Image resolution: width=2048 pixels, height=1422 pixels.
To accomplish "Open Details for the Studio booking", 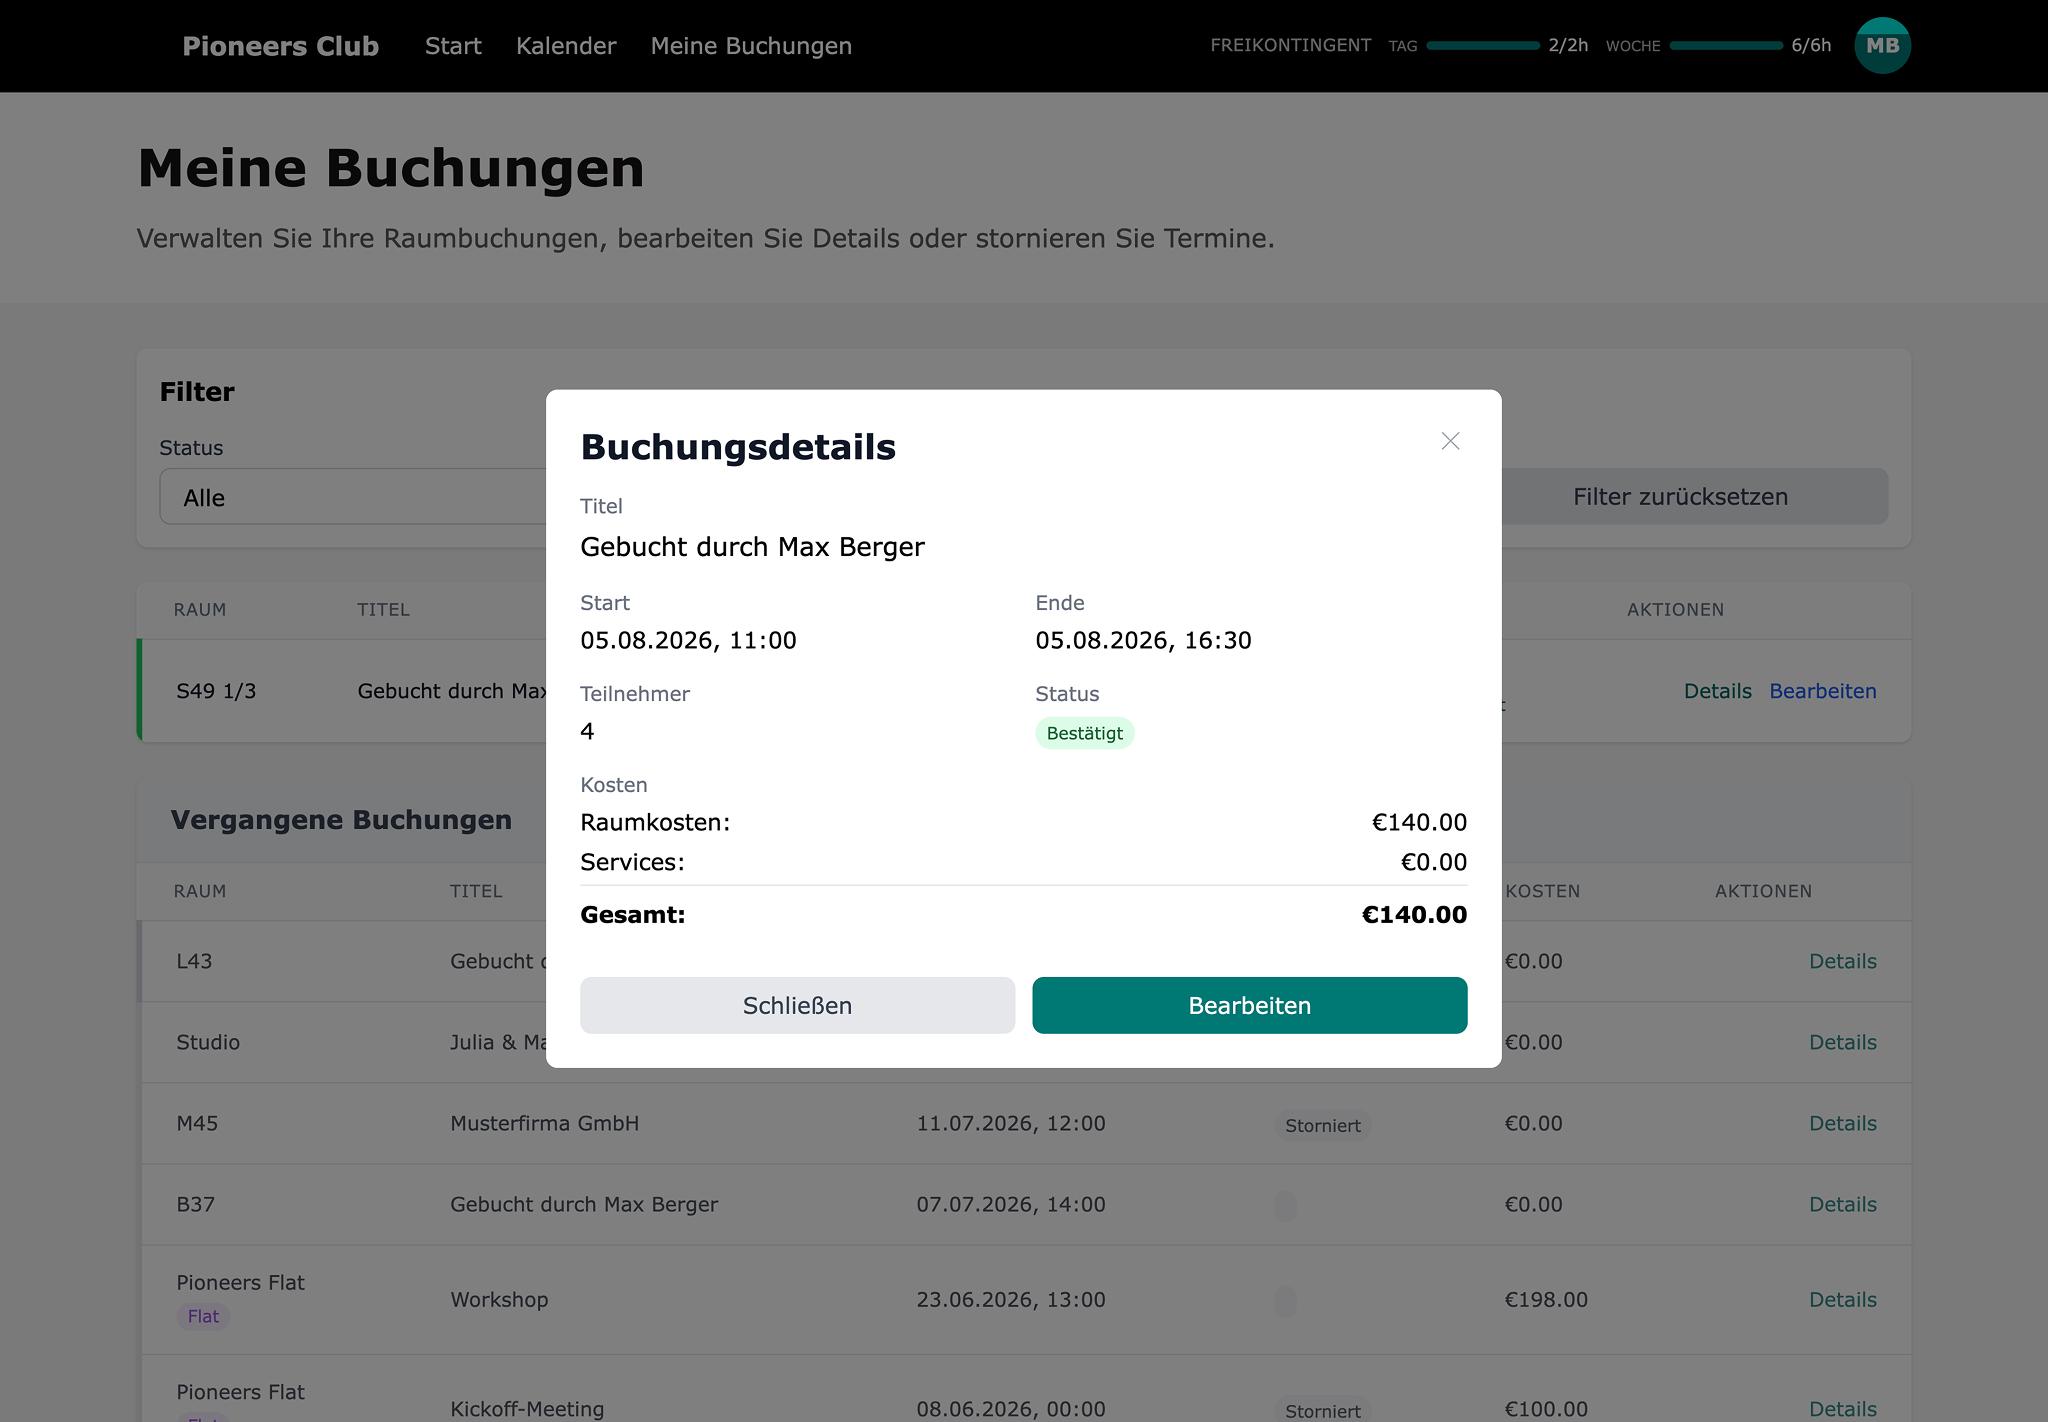I will click(1842, 1042).
